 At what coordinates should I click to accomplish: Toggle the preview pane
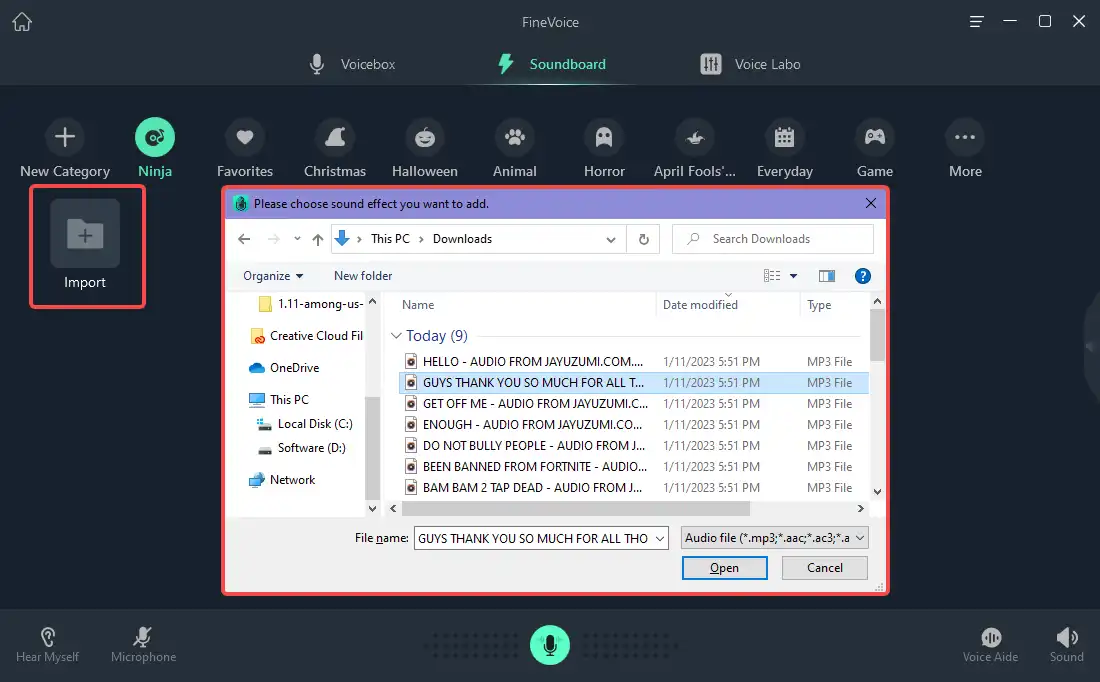tap(827, 276)
